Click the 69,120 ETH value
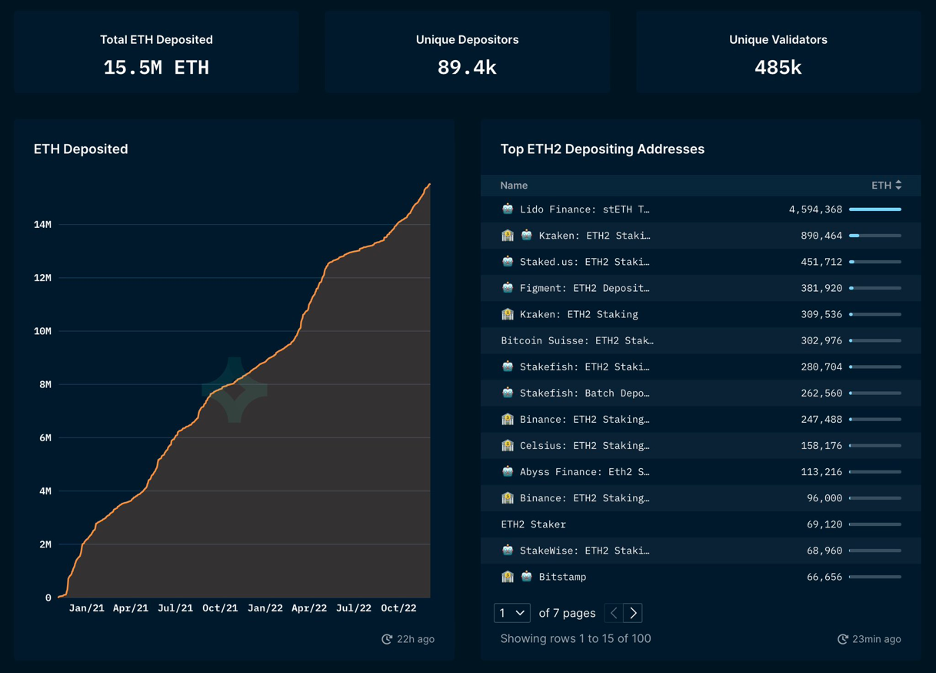This screenshot has height=674, width=936. tap(824, 525)
